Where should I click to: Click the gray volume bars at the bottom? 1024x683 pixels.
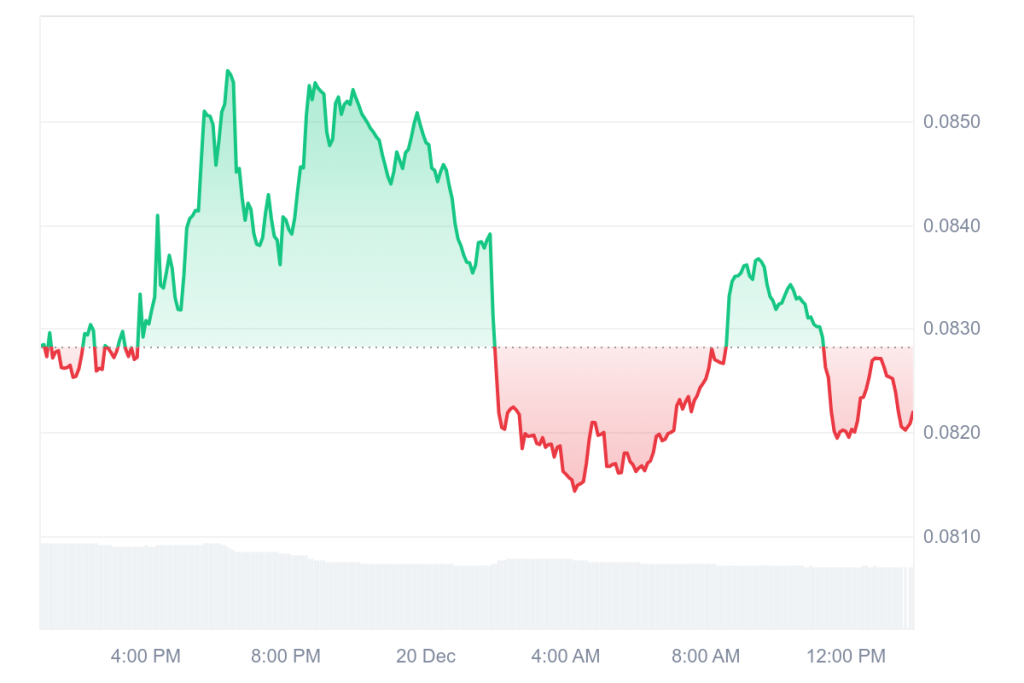tap(400, 595)
